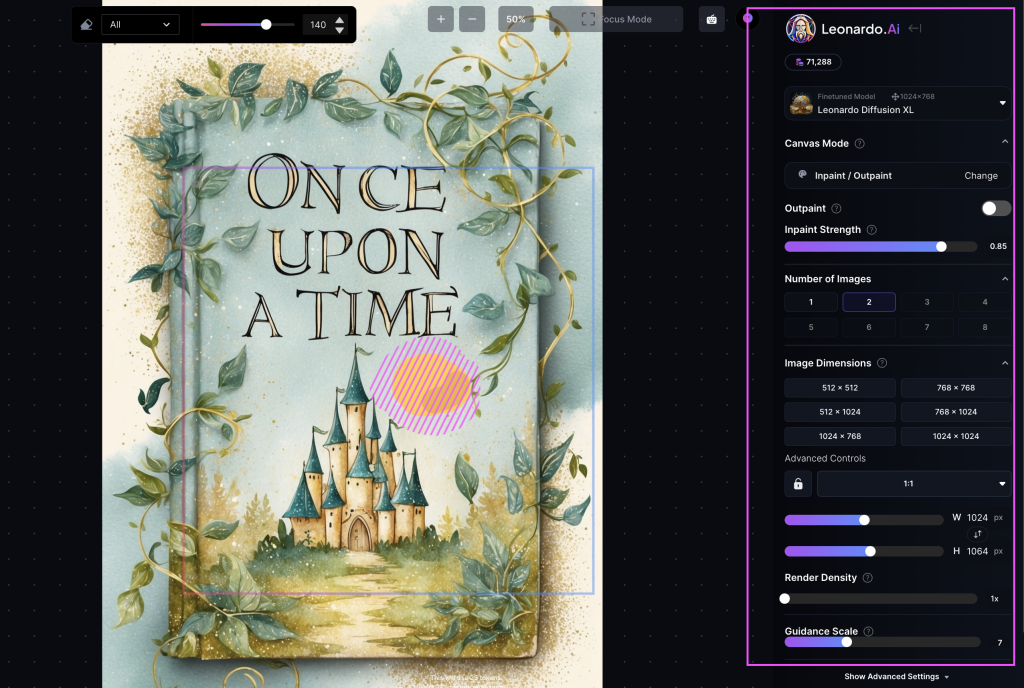
Task: Click Change canvas mode button
Action: coord(980,176)
